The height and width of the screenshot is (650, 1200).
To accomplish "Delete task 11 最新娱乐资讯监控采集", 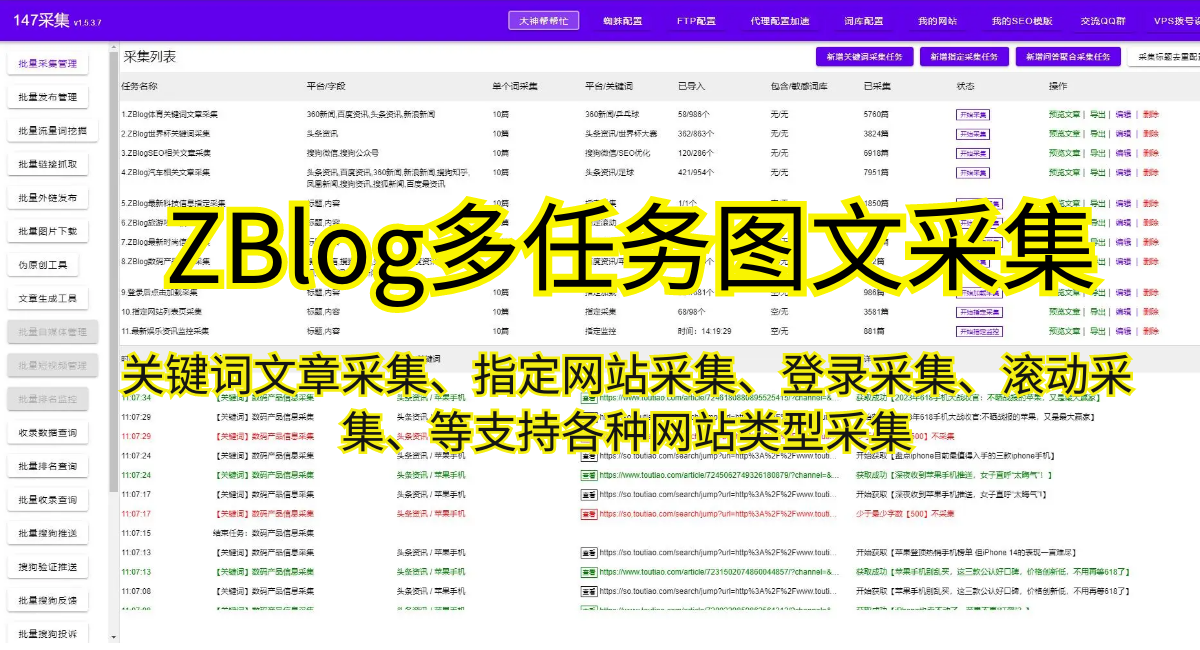I will 1150,331.
